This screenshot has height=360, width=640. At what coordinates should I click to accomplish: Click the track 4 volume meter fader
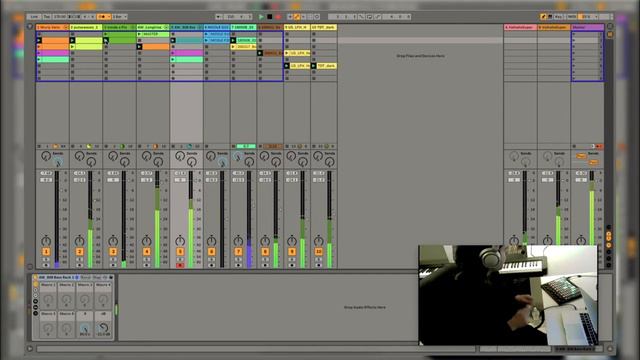tap(157, 219)
